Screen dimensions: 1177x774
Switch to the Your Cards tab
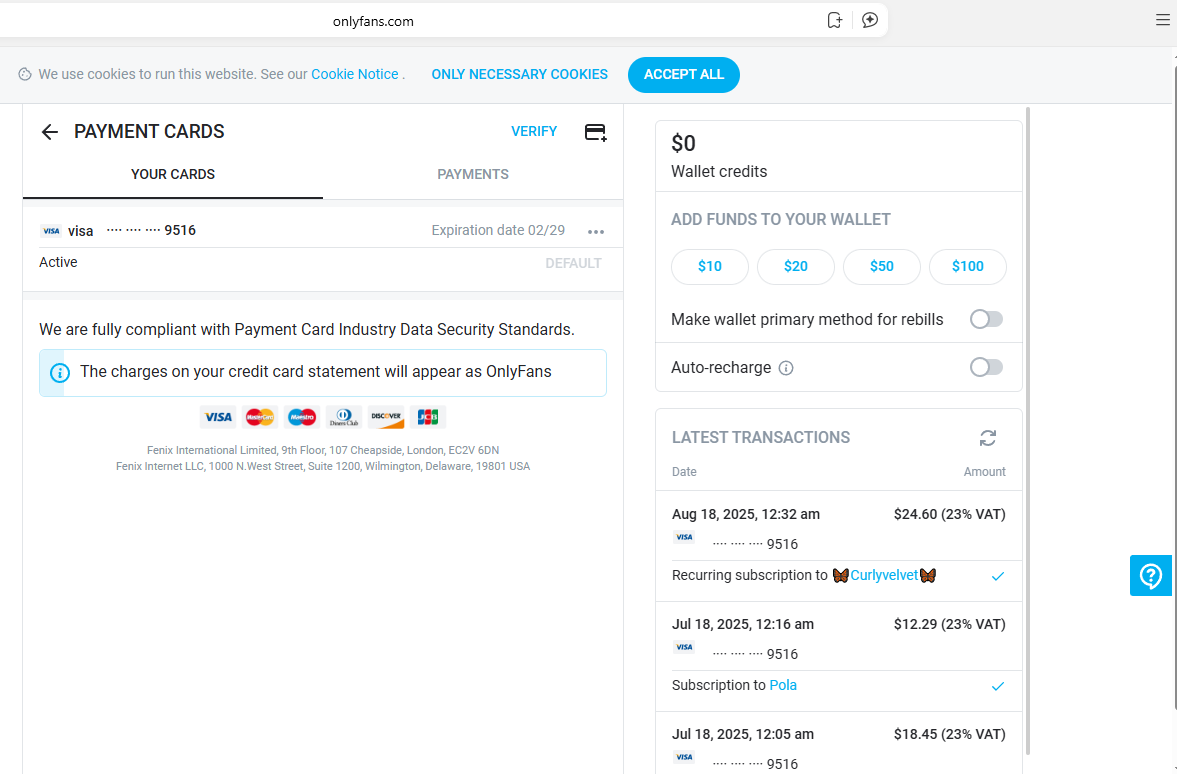pyautogui.click(x=173, y=174)
